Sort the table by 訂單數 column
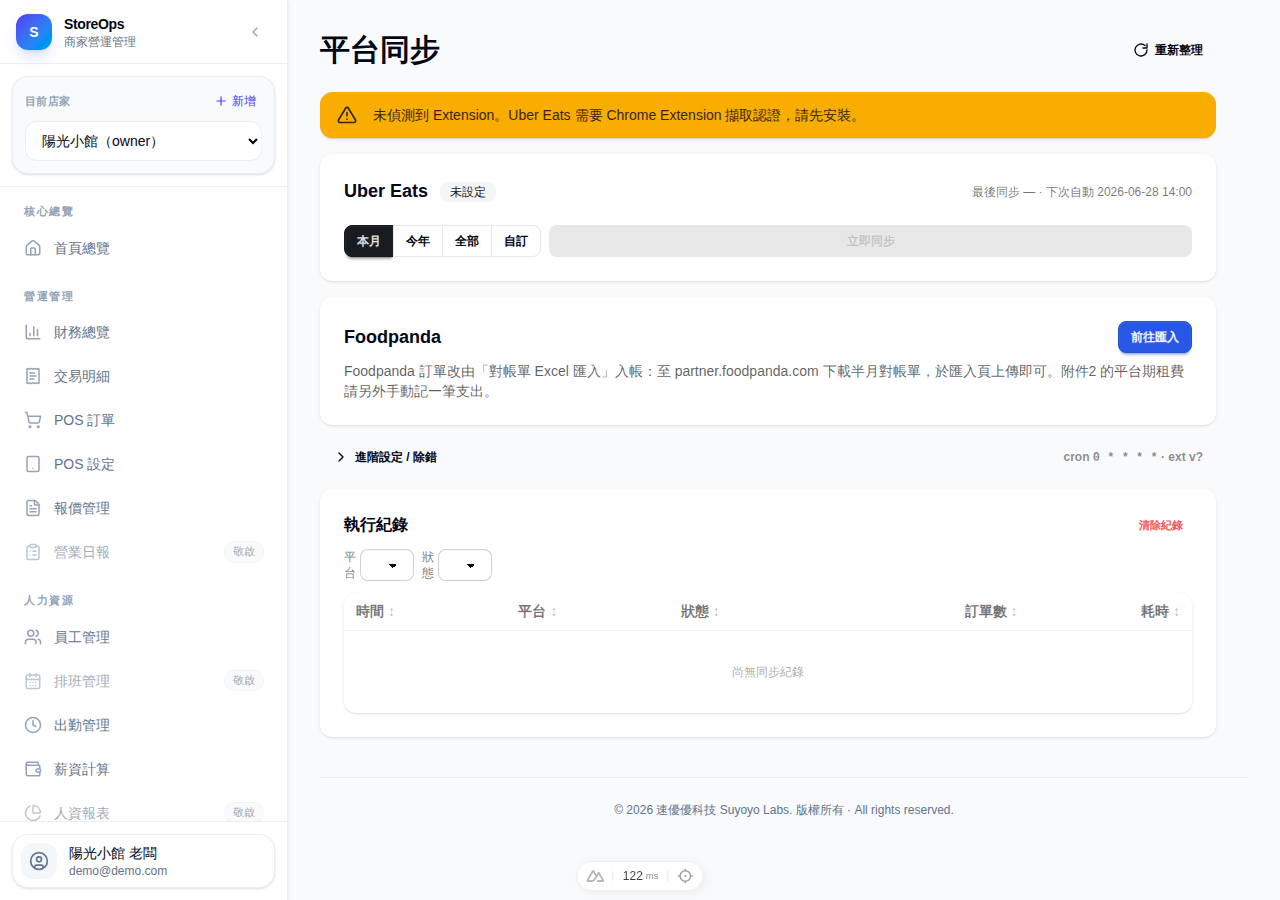 pos(991,611)
